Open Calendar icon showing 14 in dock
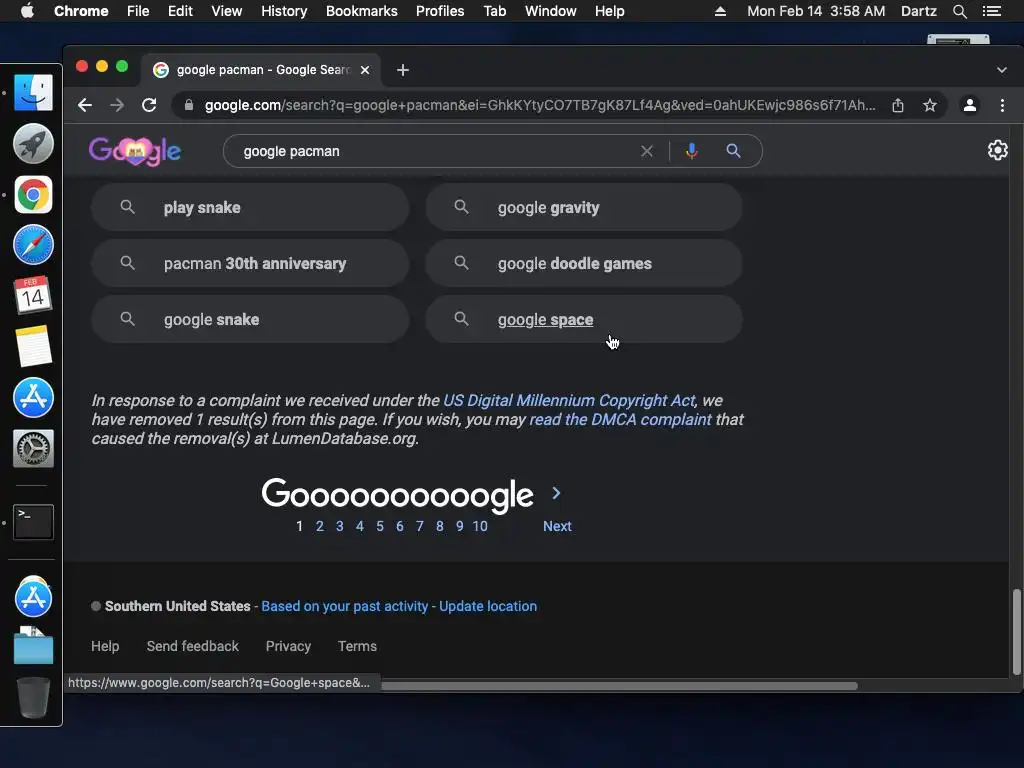 coord(33,295)
